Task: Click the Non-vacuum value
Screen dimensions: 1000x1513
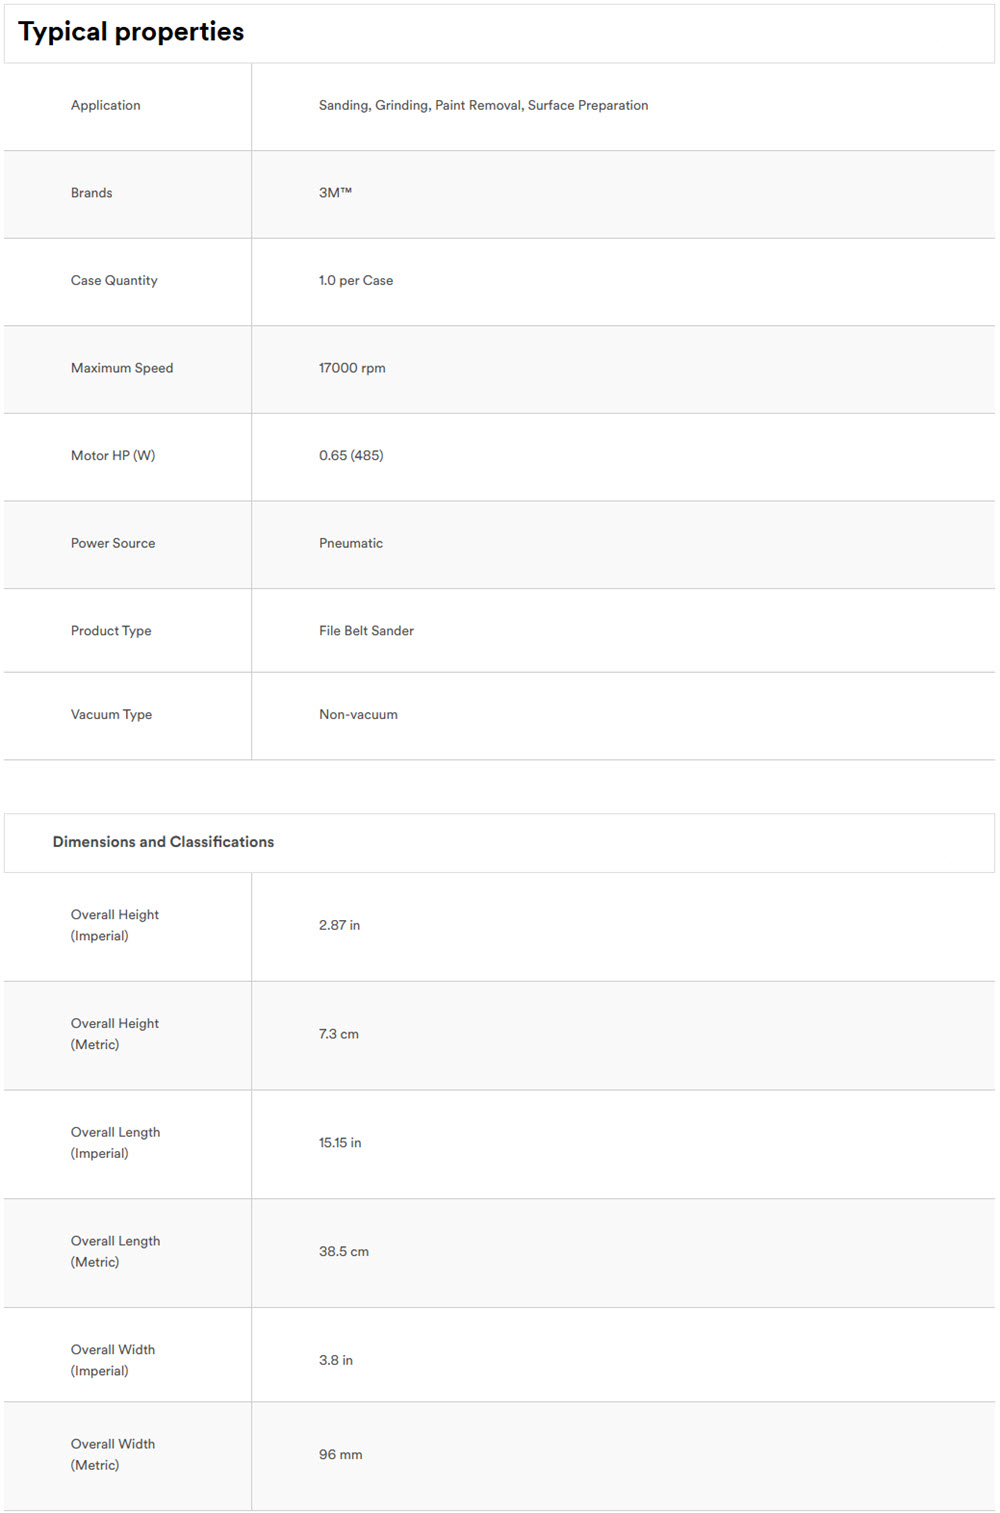Action: (x=358, y=714)
